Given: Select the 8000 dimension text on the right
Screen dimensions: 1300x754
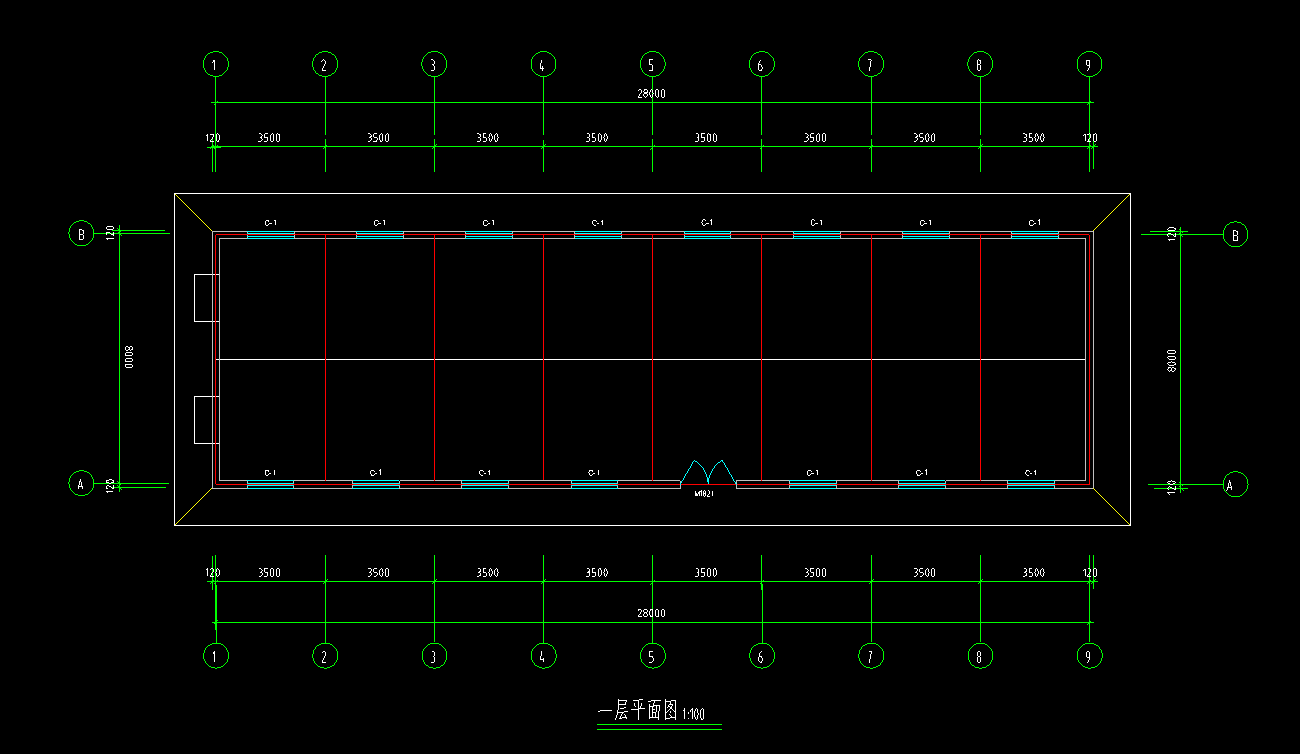Looking at the screenshot, I should (1171, 360).
